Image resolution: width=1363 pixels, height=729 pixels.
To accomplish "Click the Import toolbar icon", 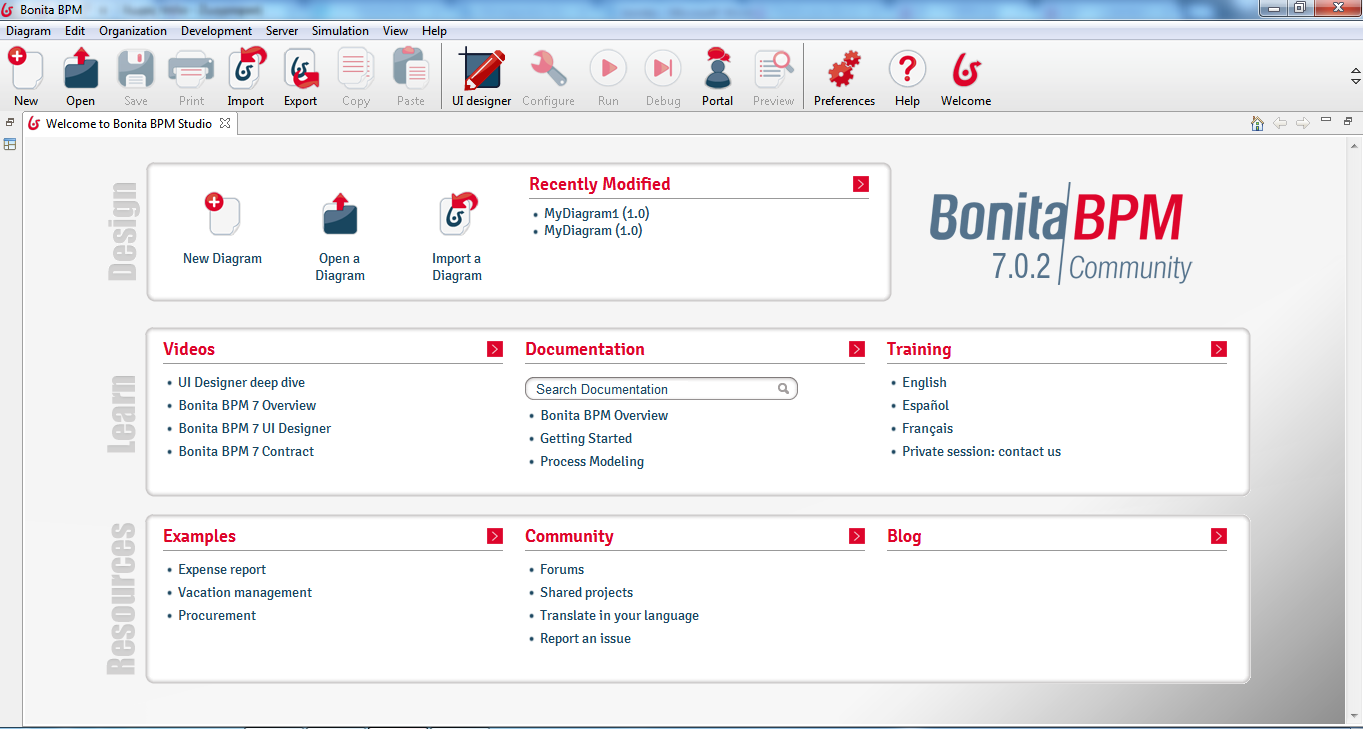I will click(x=246, y=69).
